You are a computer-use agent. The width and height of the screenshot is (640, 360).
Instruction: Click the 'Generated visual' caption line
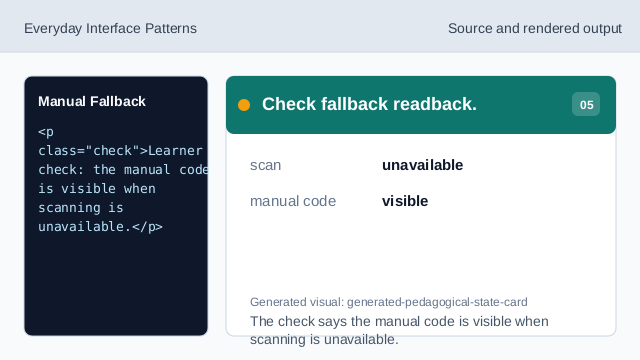coord(389,302)
